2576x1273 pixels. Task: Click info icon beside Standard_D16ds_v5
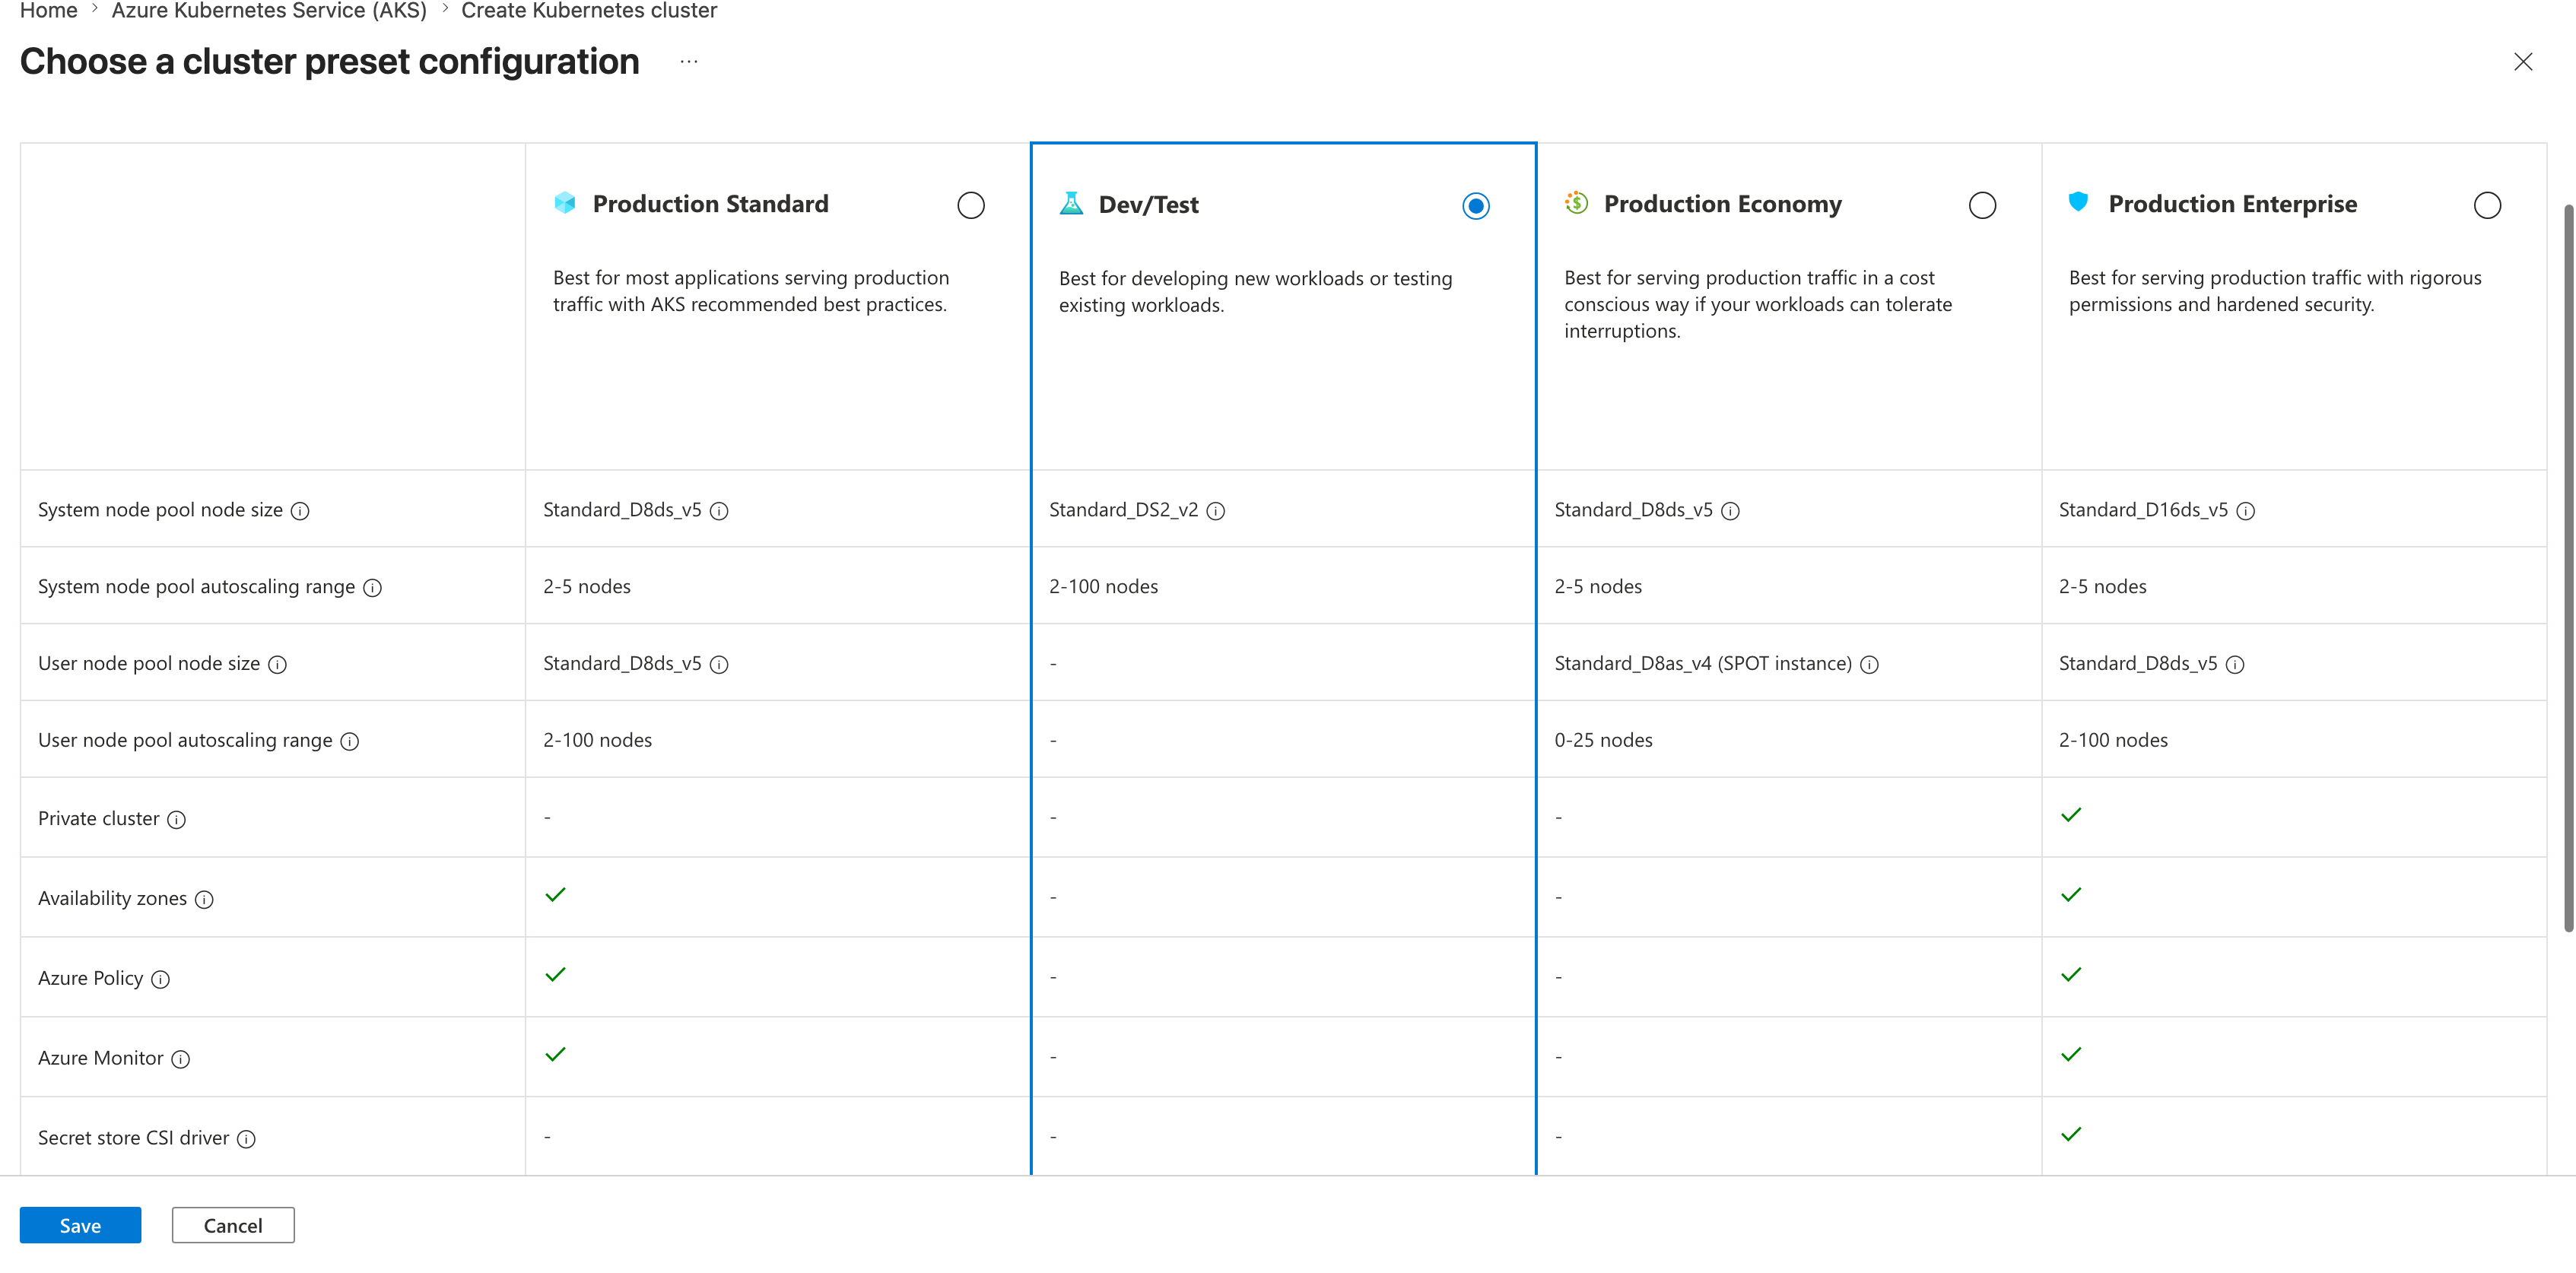point(2245,511)
